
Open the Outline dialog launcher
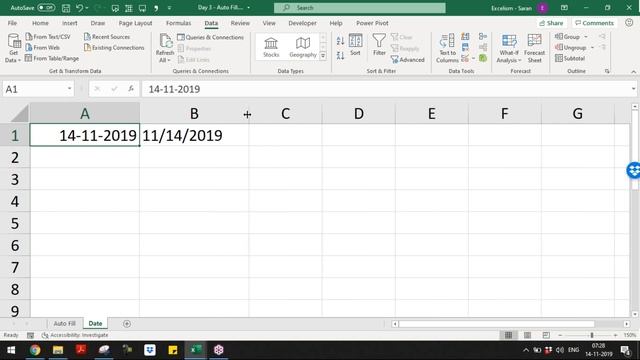pos(607,71)
